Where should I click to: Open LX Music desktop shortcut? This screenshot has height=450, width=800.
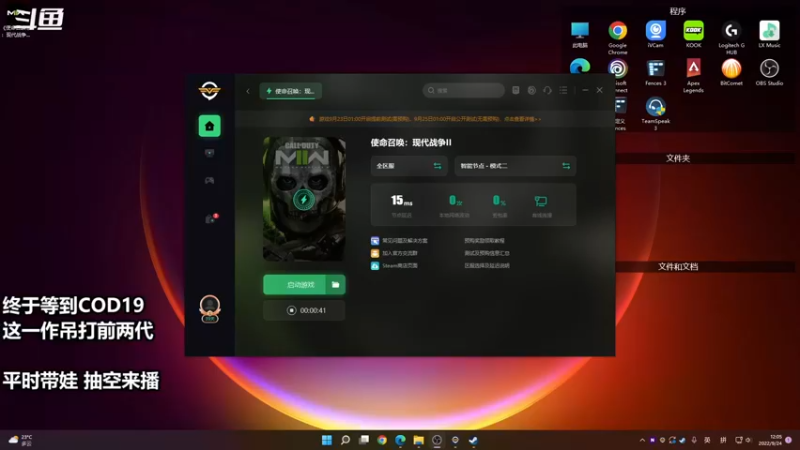pyautogui.click(x=769, y=34)
